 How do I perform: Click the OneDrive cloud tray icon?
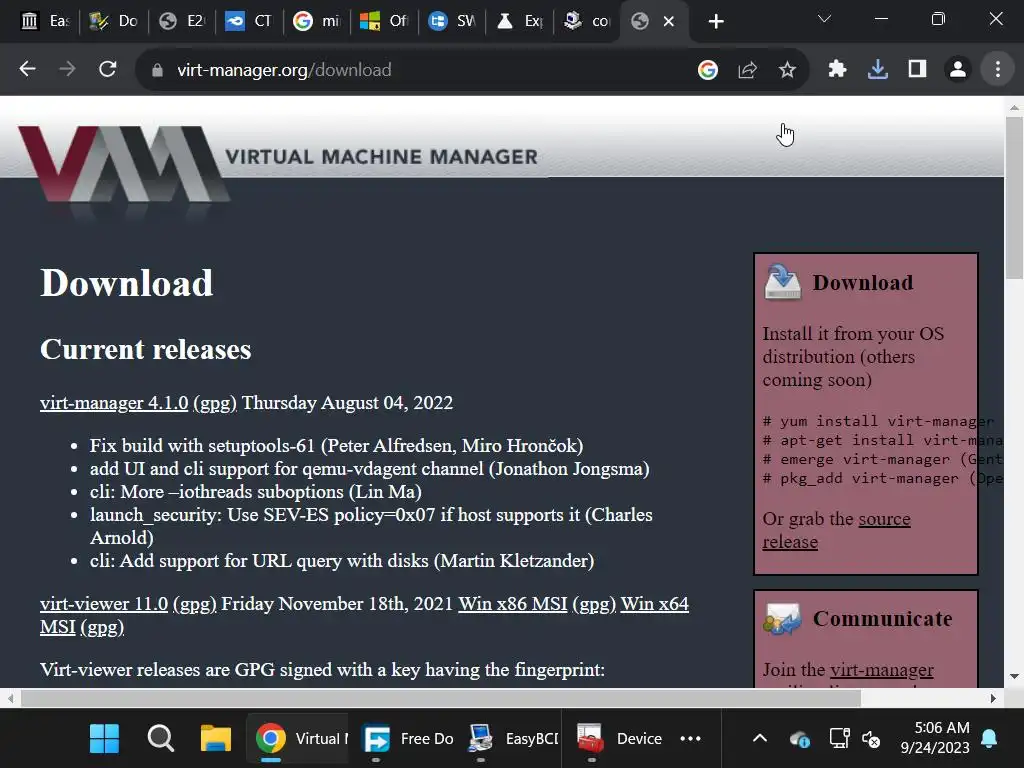(x=799, y=739)
